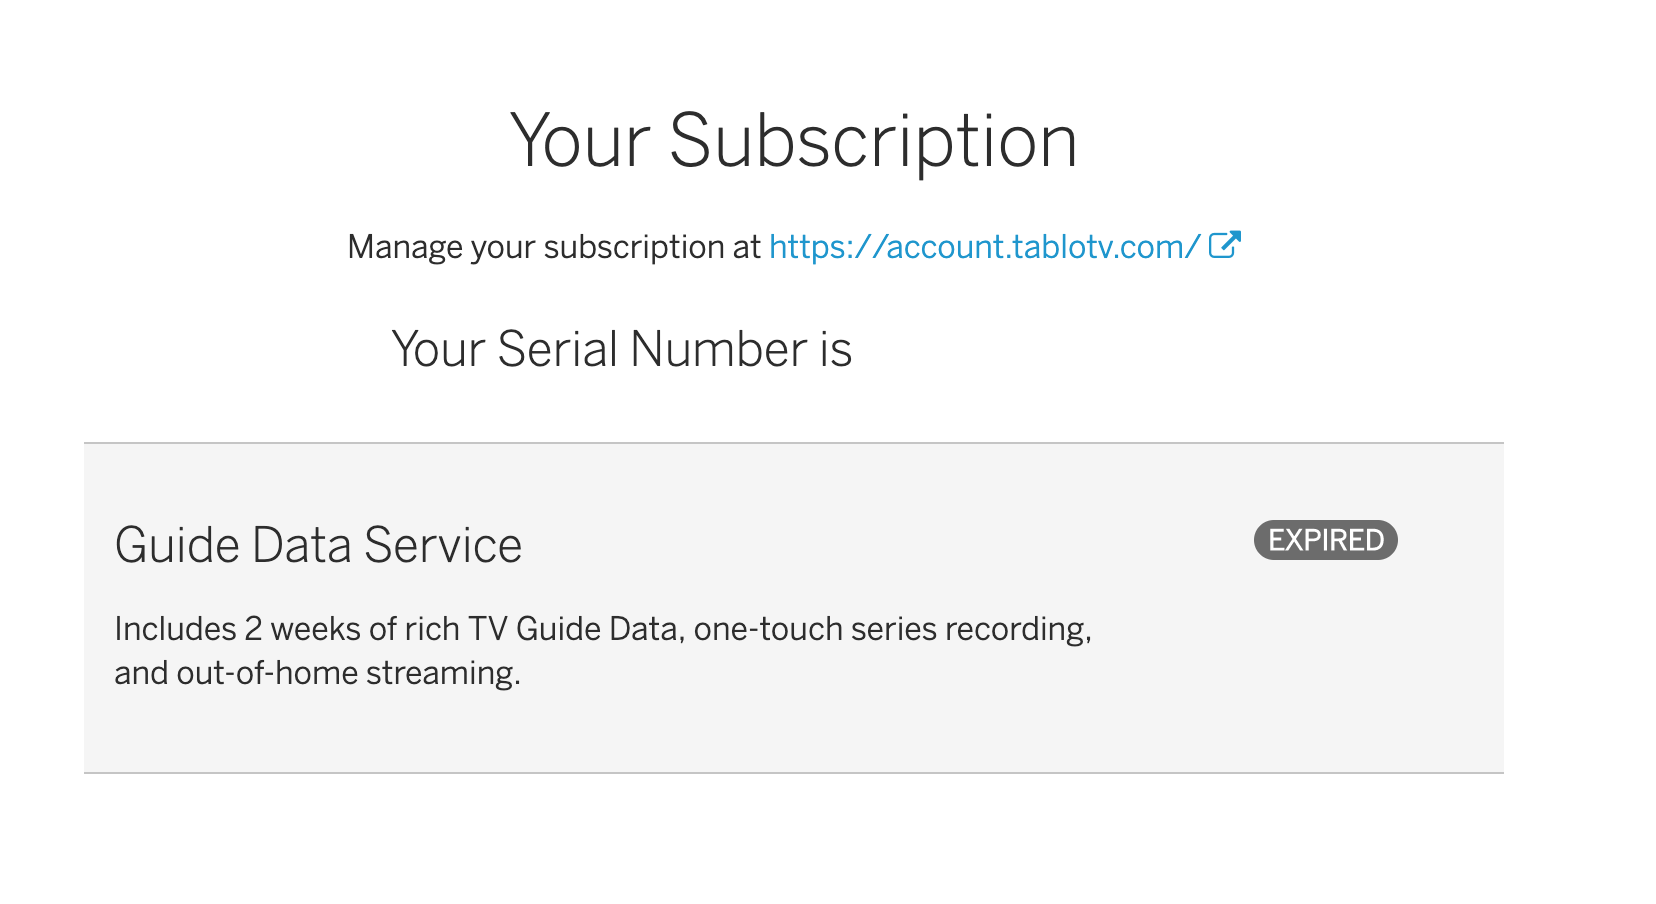Click the one-touch series recording phrase
1656x904 pixels.
tap(891, 629)
